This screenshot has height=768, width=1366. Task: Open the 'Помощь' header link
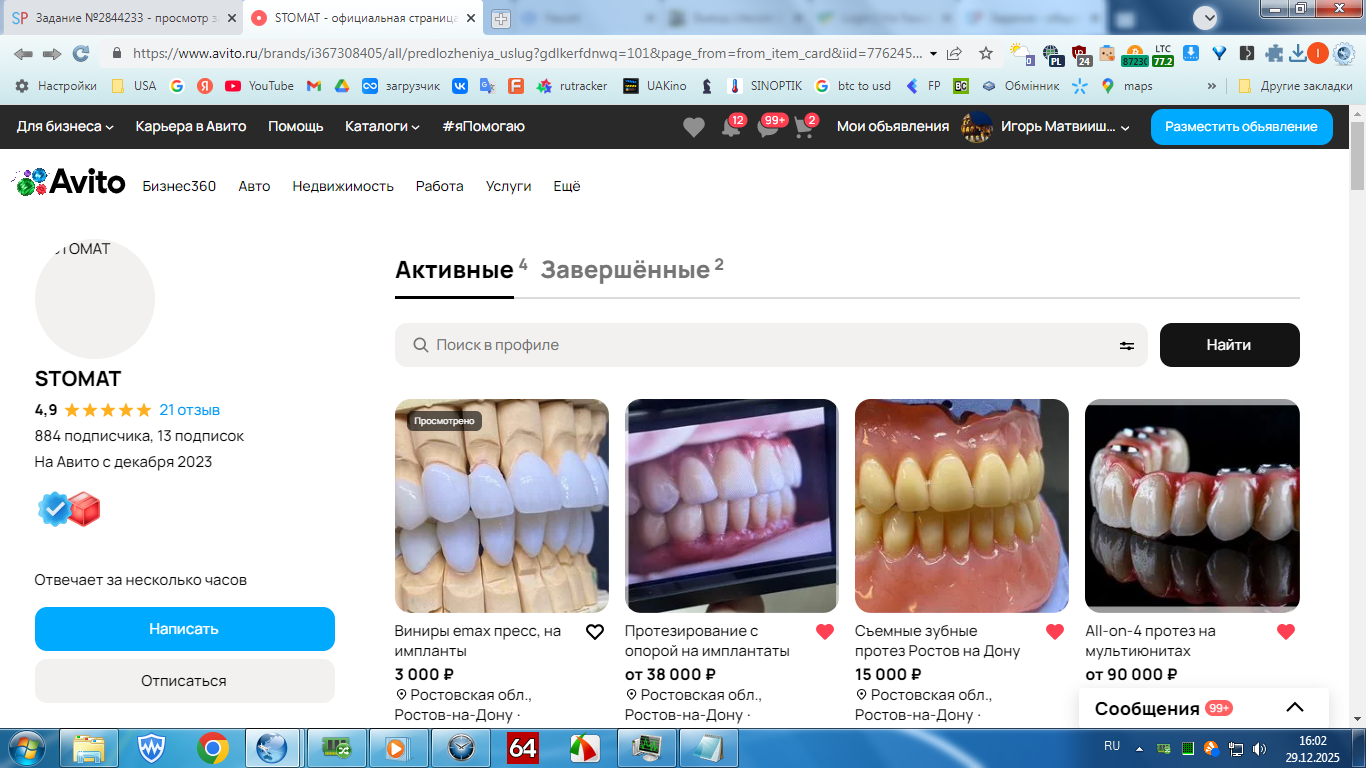[x=296, y=127]
